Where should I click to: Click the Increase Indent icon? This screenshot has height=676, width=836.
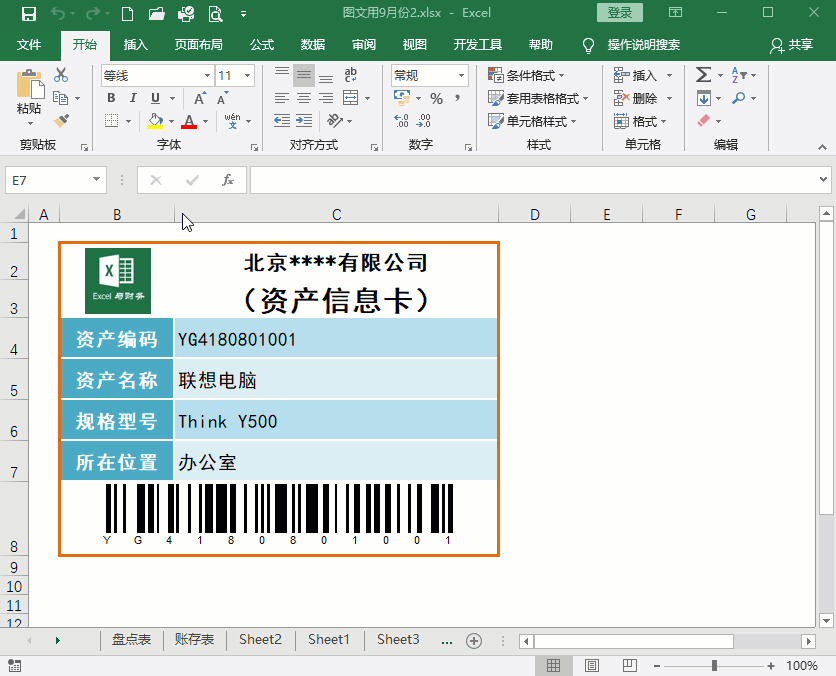tap(304, 121)
